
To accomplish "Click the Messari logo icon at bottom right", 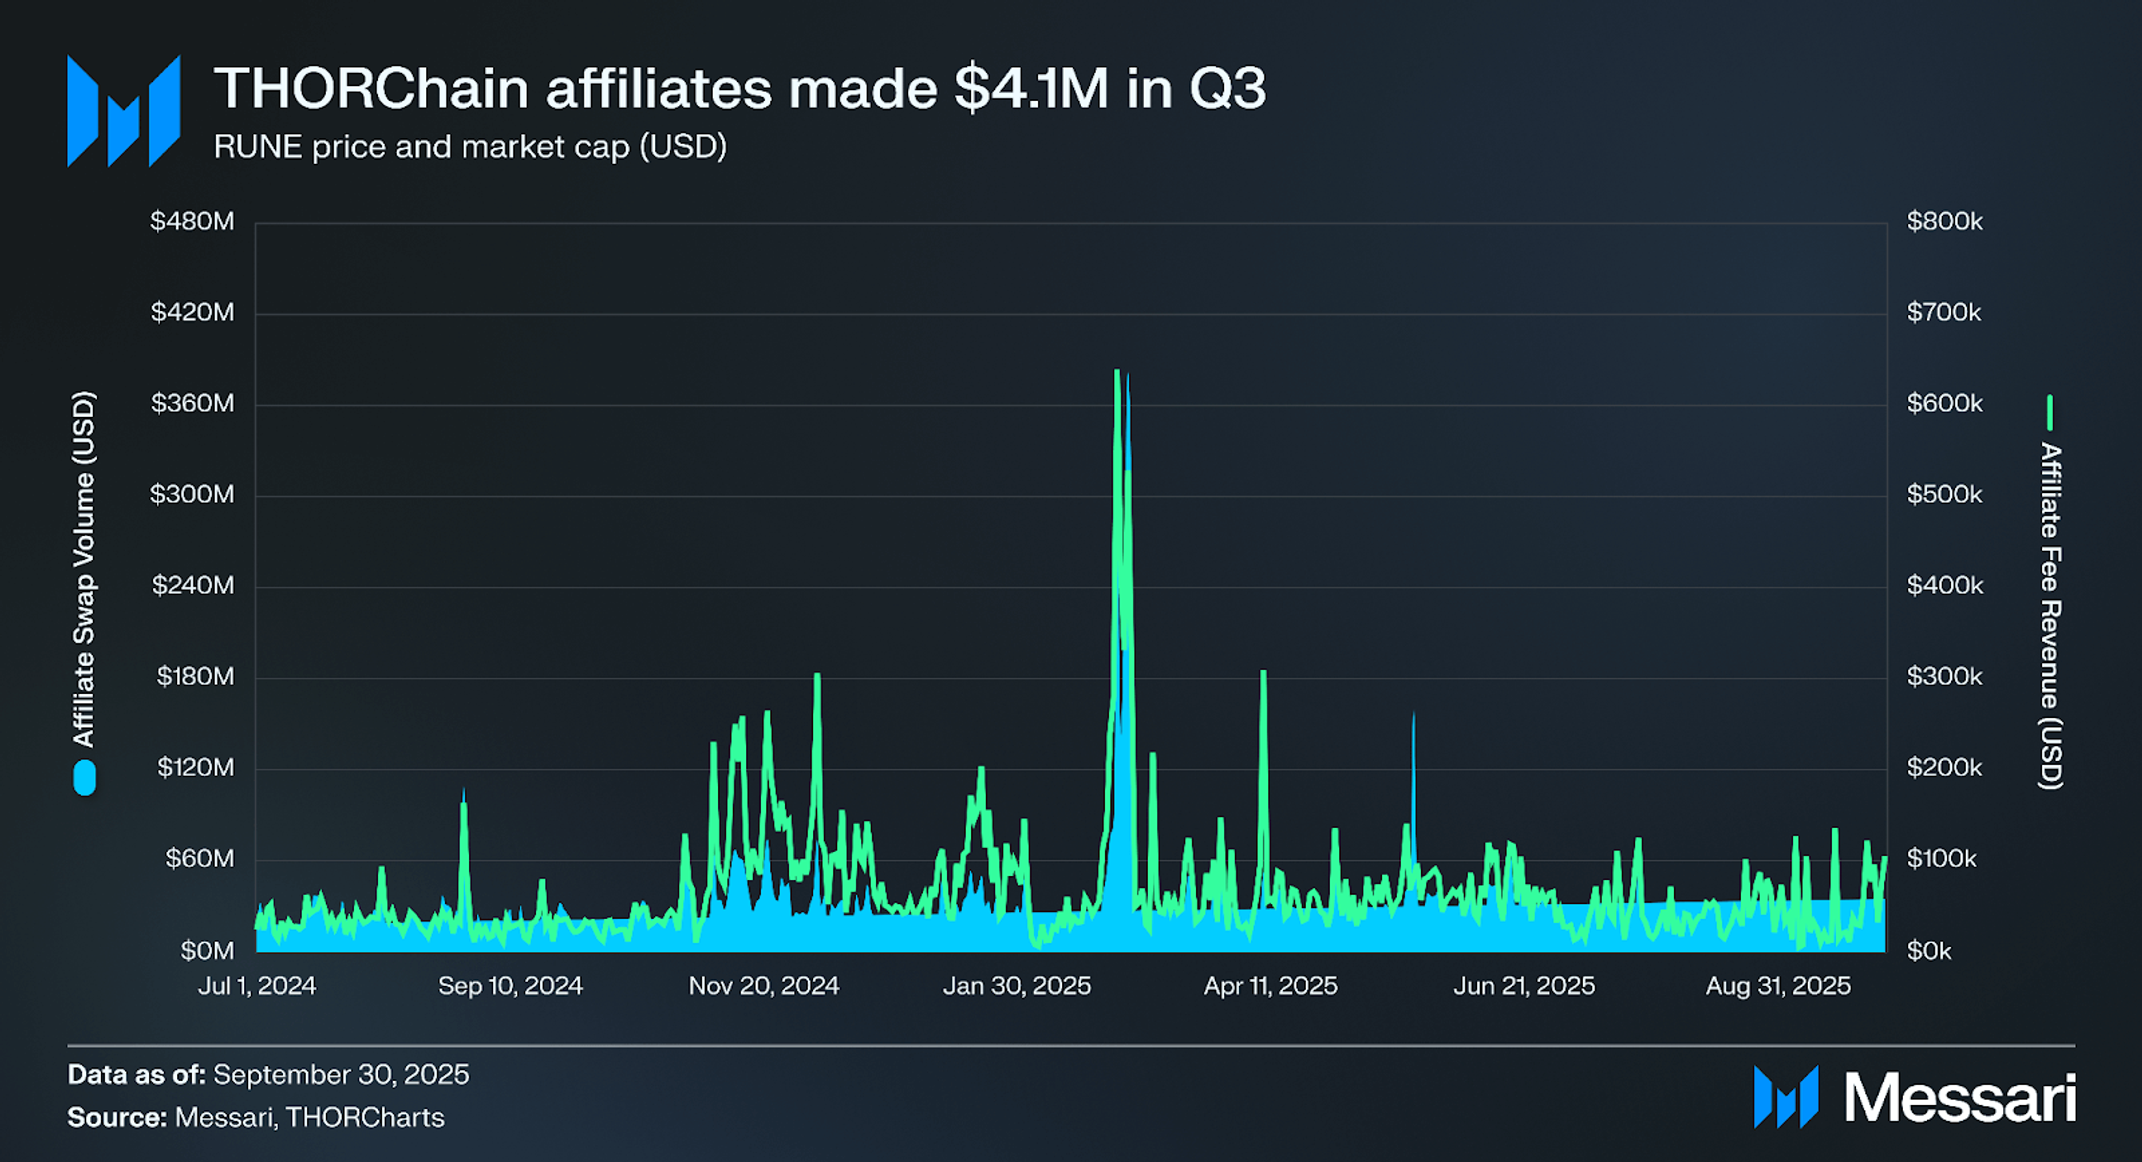I will click(1785, 1097).
